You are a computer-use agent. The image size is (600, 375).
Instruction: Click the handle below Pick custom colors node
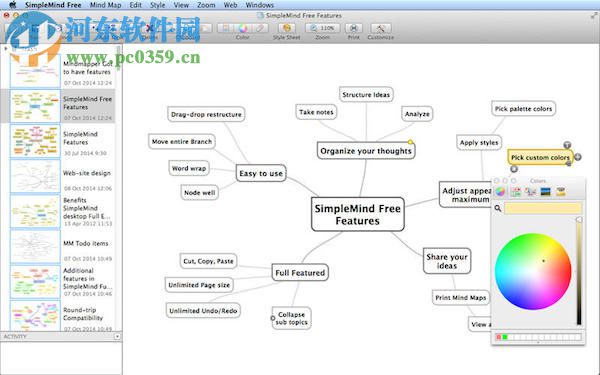(514, 169)
